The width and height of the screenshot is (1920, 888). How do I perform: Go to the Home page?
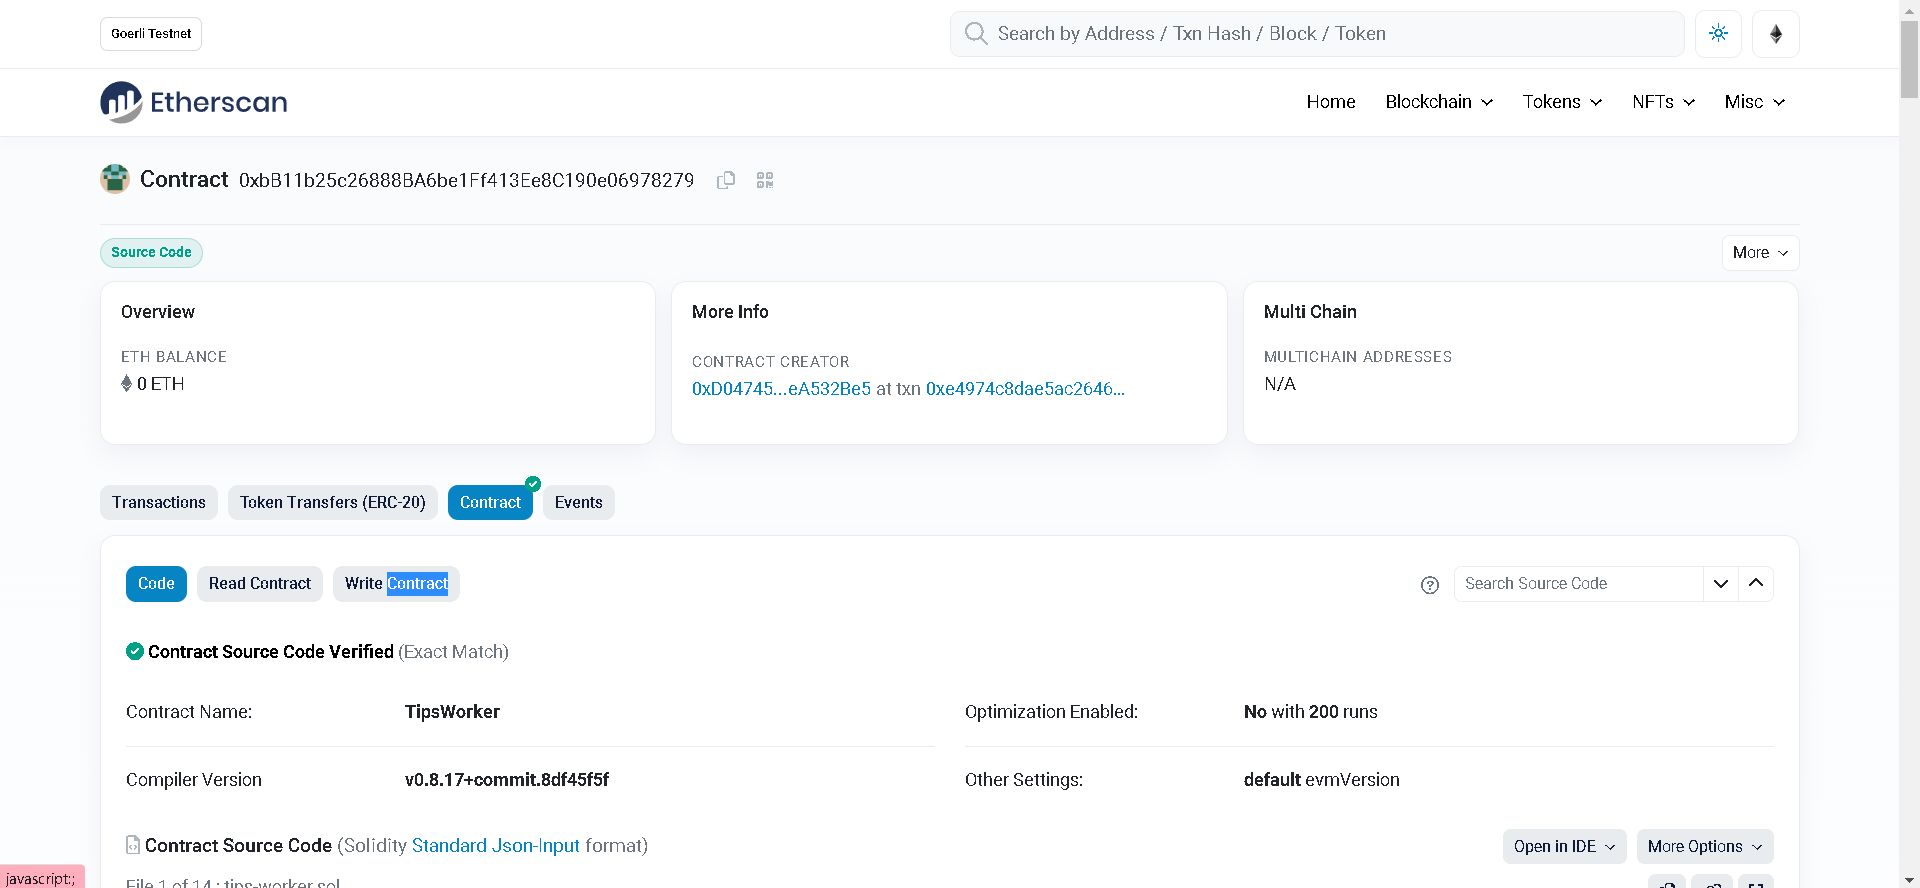tap(1331, 102)
